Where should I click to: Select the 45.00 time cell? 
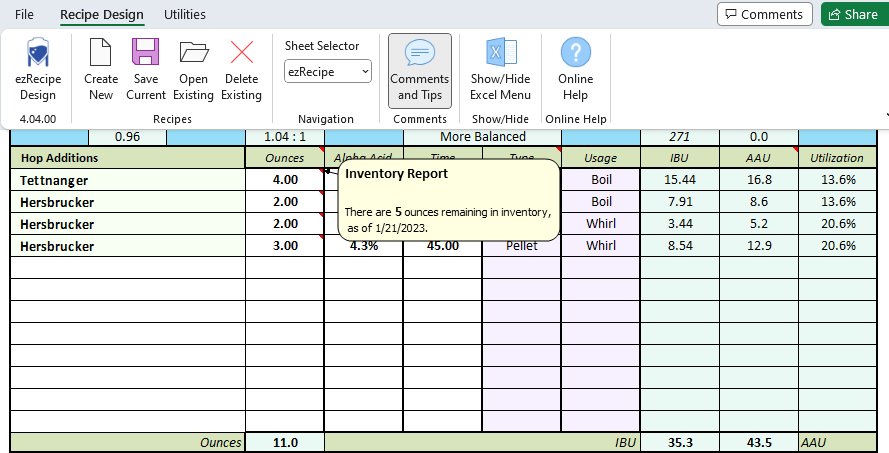tap(442, 247)
